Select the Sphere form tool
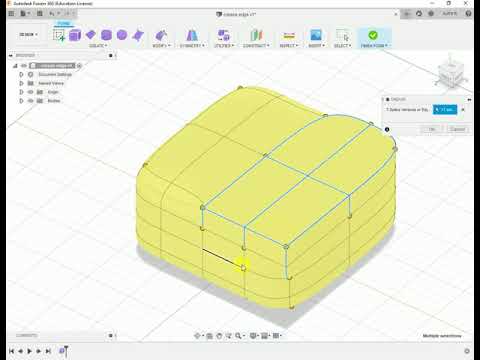Screen dimensions: 480x360 coord(122,35)
